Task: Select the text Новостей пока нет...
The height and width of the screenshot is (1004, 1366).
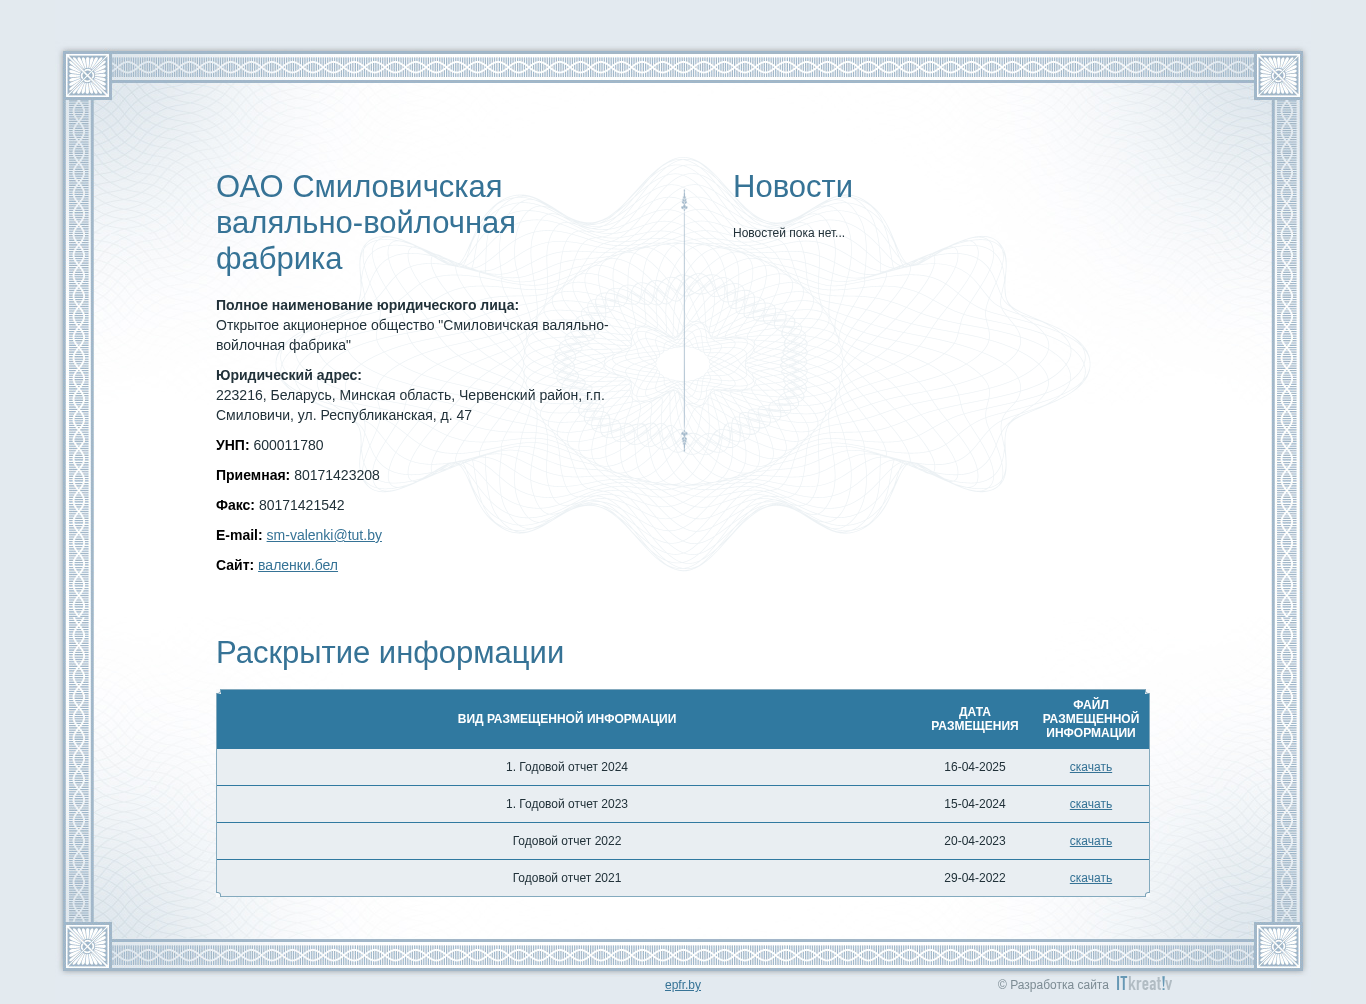Action: pyautogui.click(x=789, y=233)
